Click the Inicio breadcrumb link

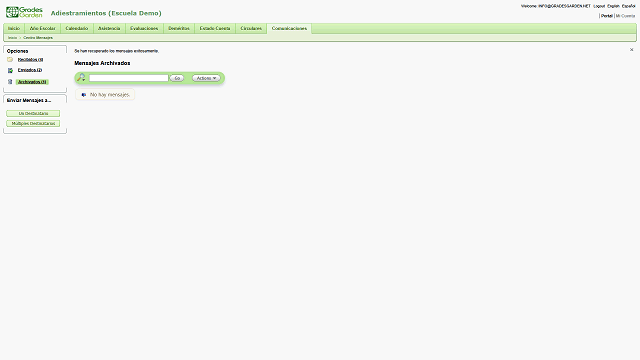[13, 38]
